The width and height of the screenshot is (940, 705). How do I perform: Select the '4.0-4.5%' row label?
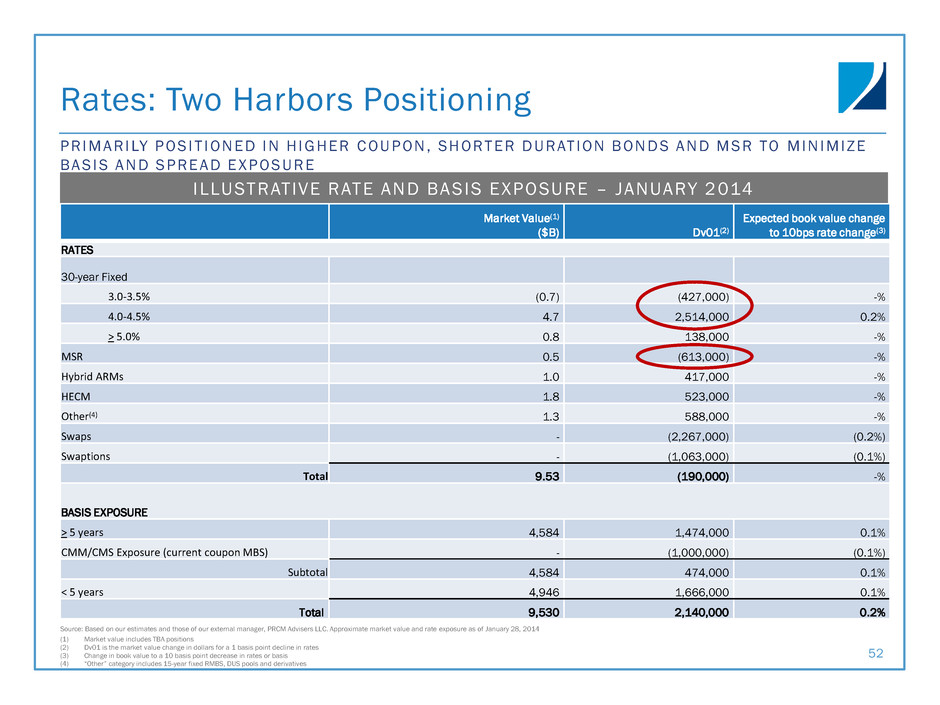pyautogui.click(x=130, y=317)
